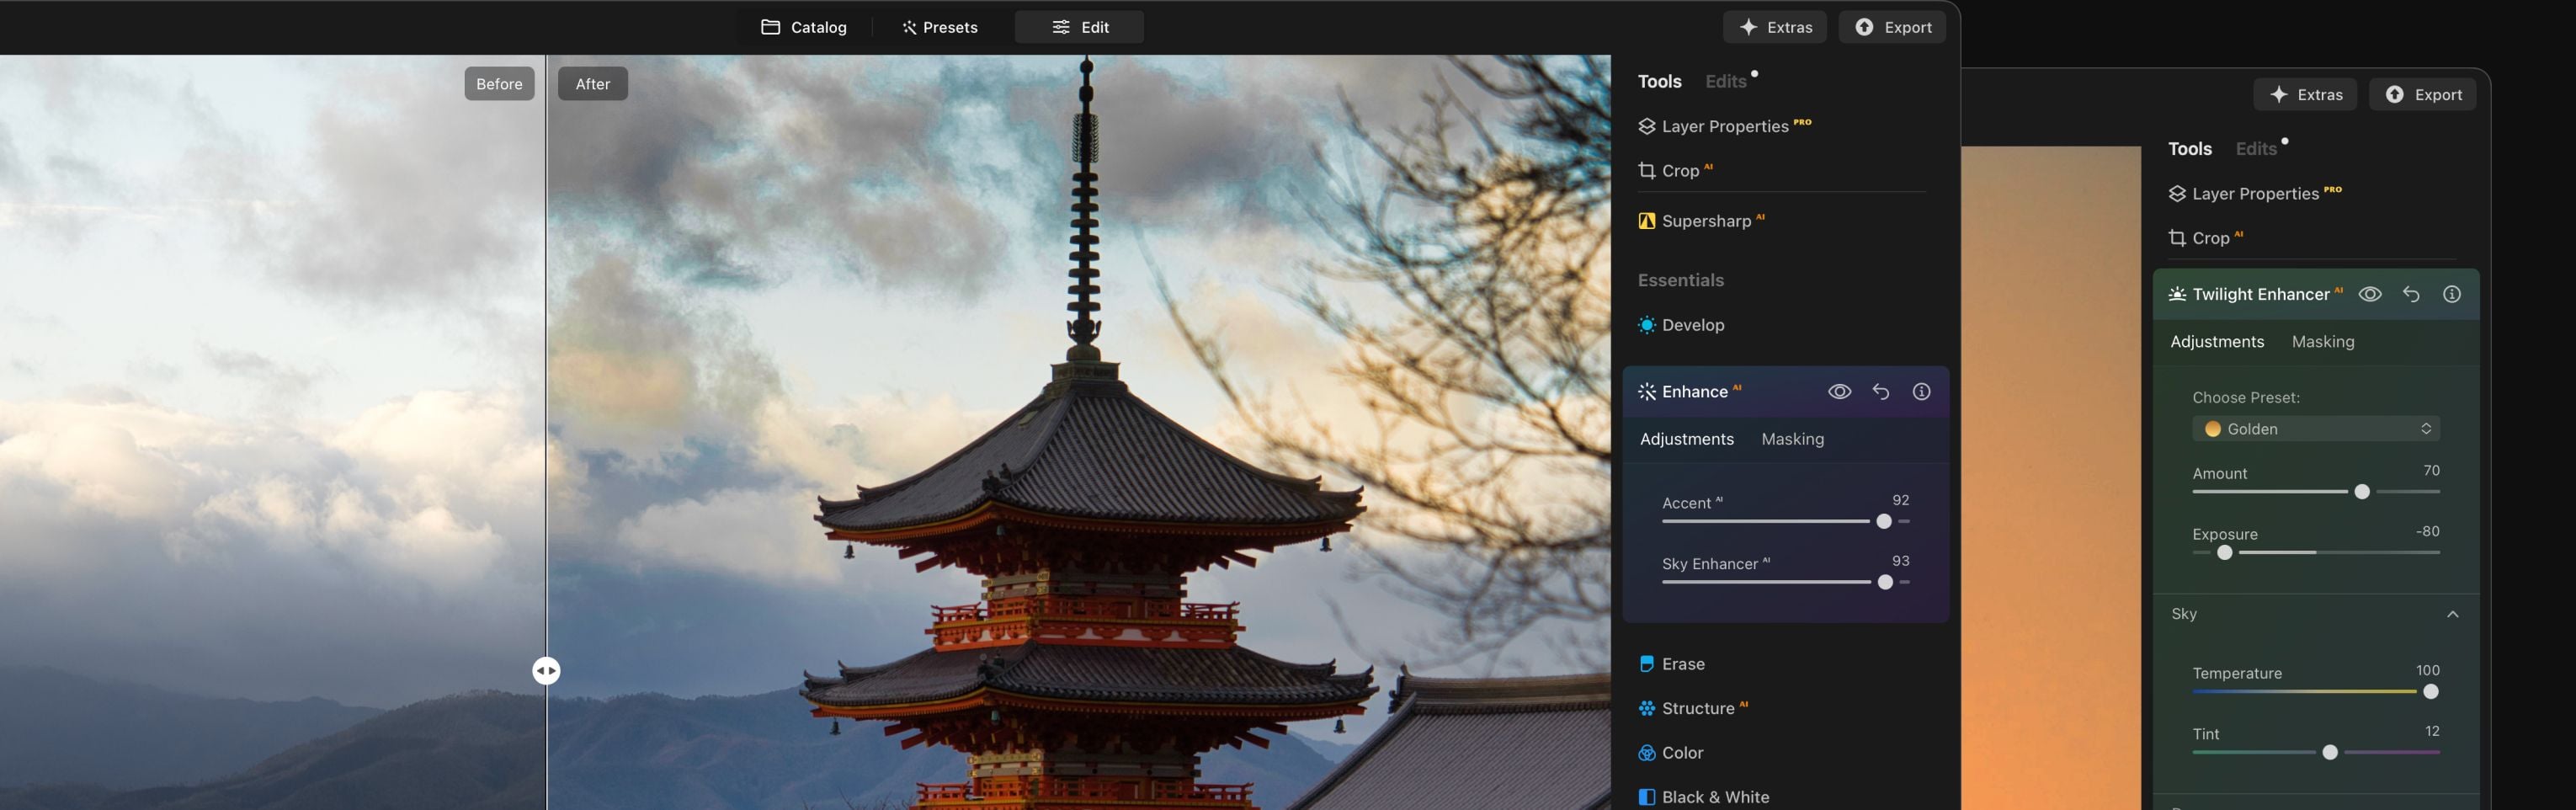Open the Catalog tab in front window

click(804, 27)
